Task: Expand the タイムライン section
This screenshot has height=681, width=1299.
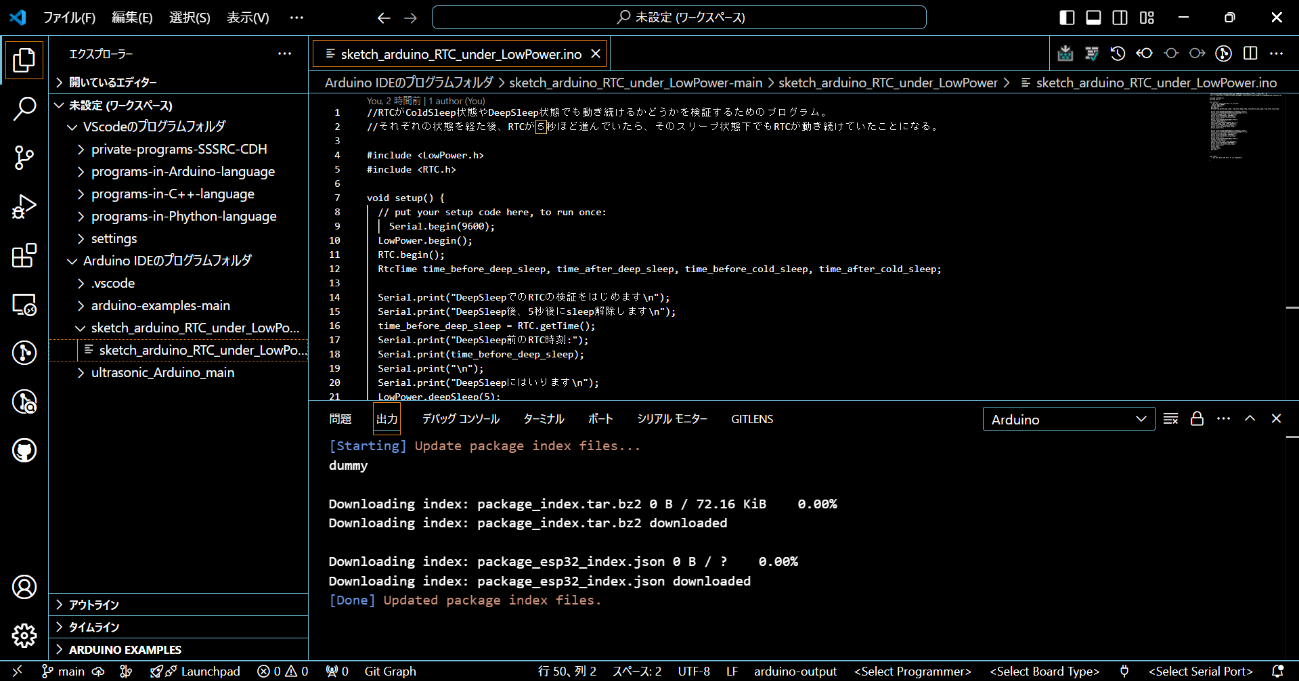Action: (x=179, y=627)
